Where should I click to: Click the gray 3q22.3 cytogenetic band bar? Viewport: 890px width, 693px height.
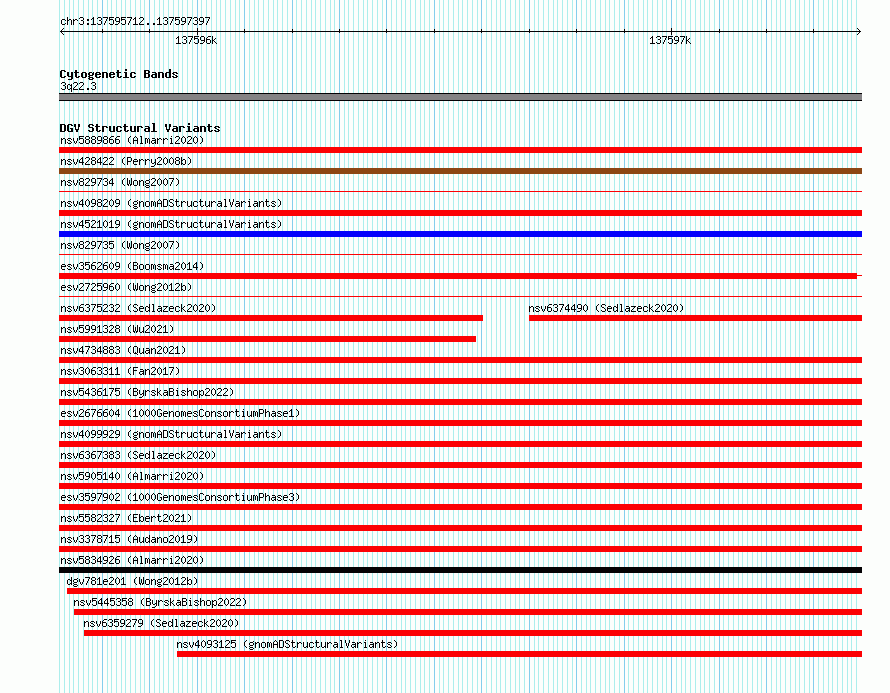pyautogui.click(x=460, y=97)
